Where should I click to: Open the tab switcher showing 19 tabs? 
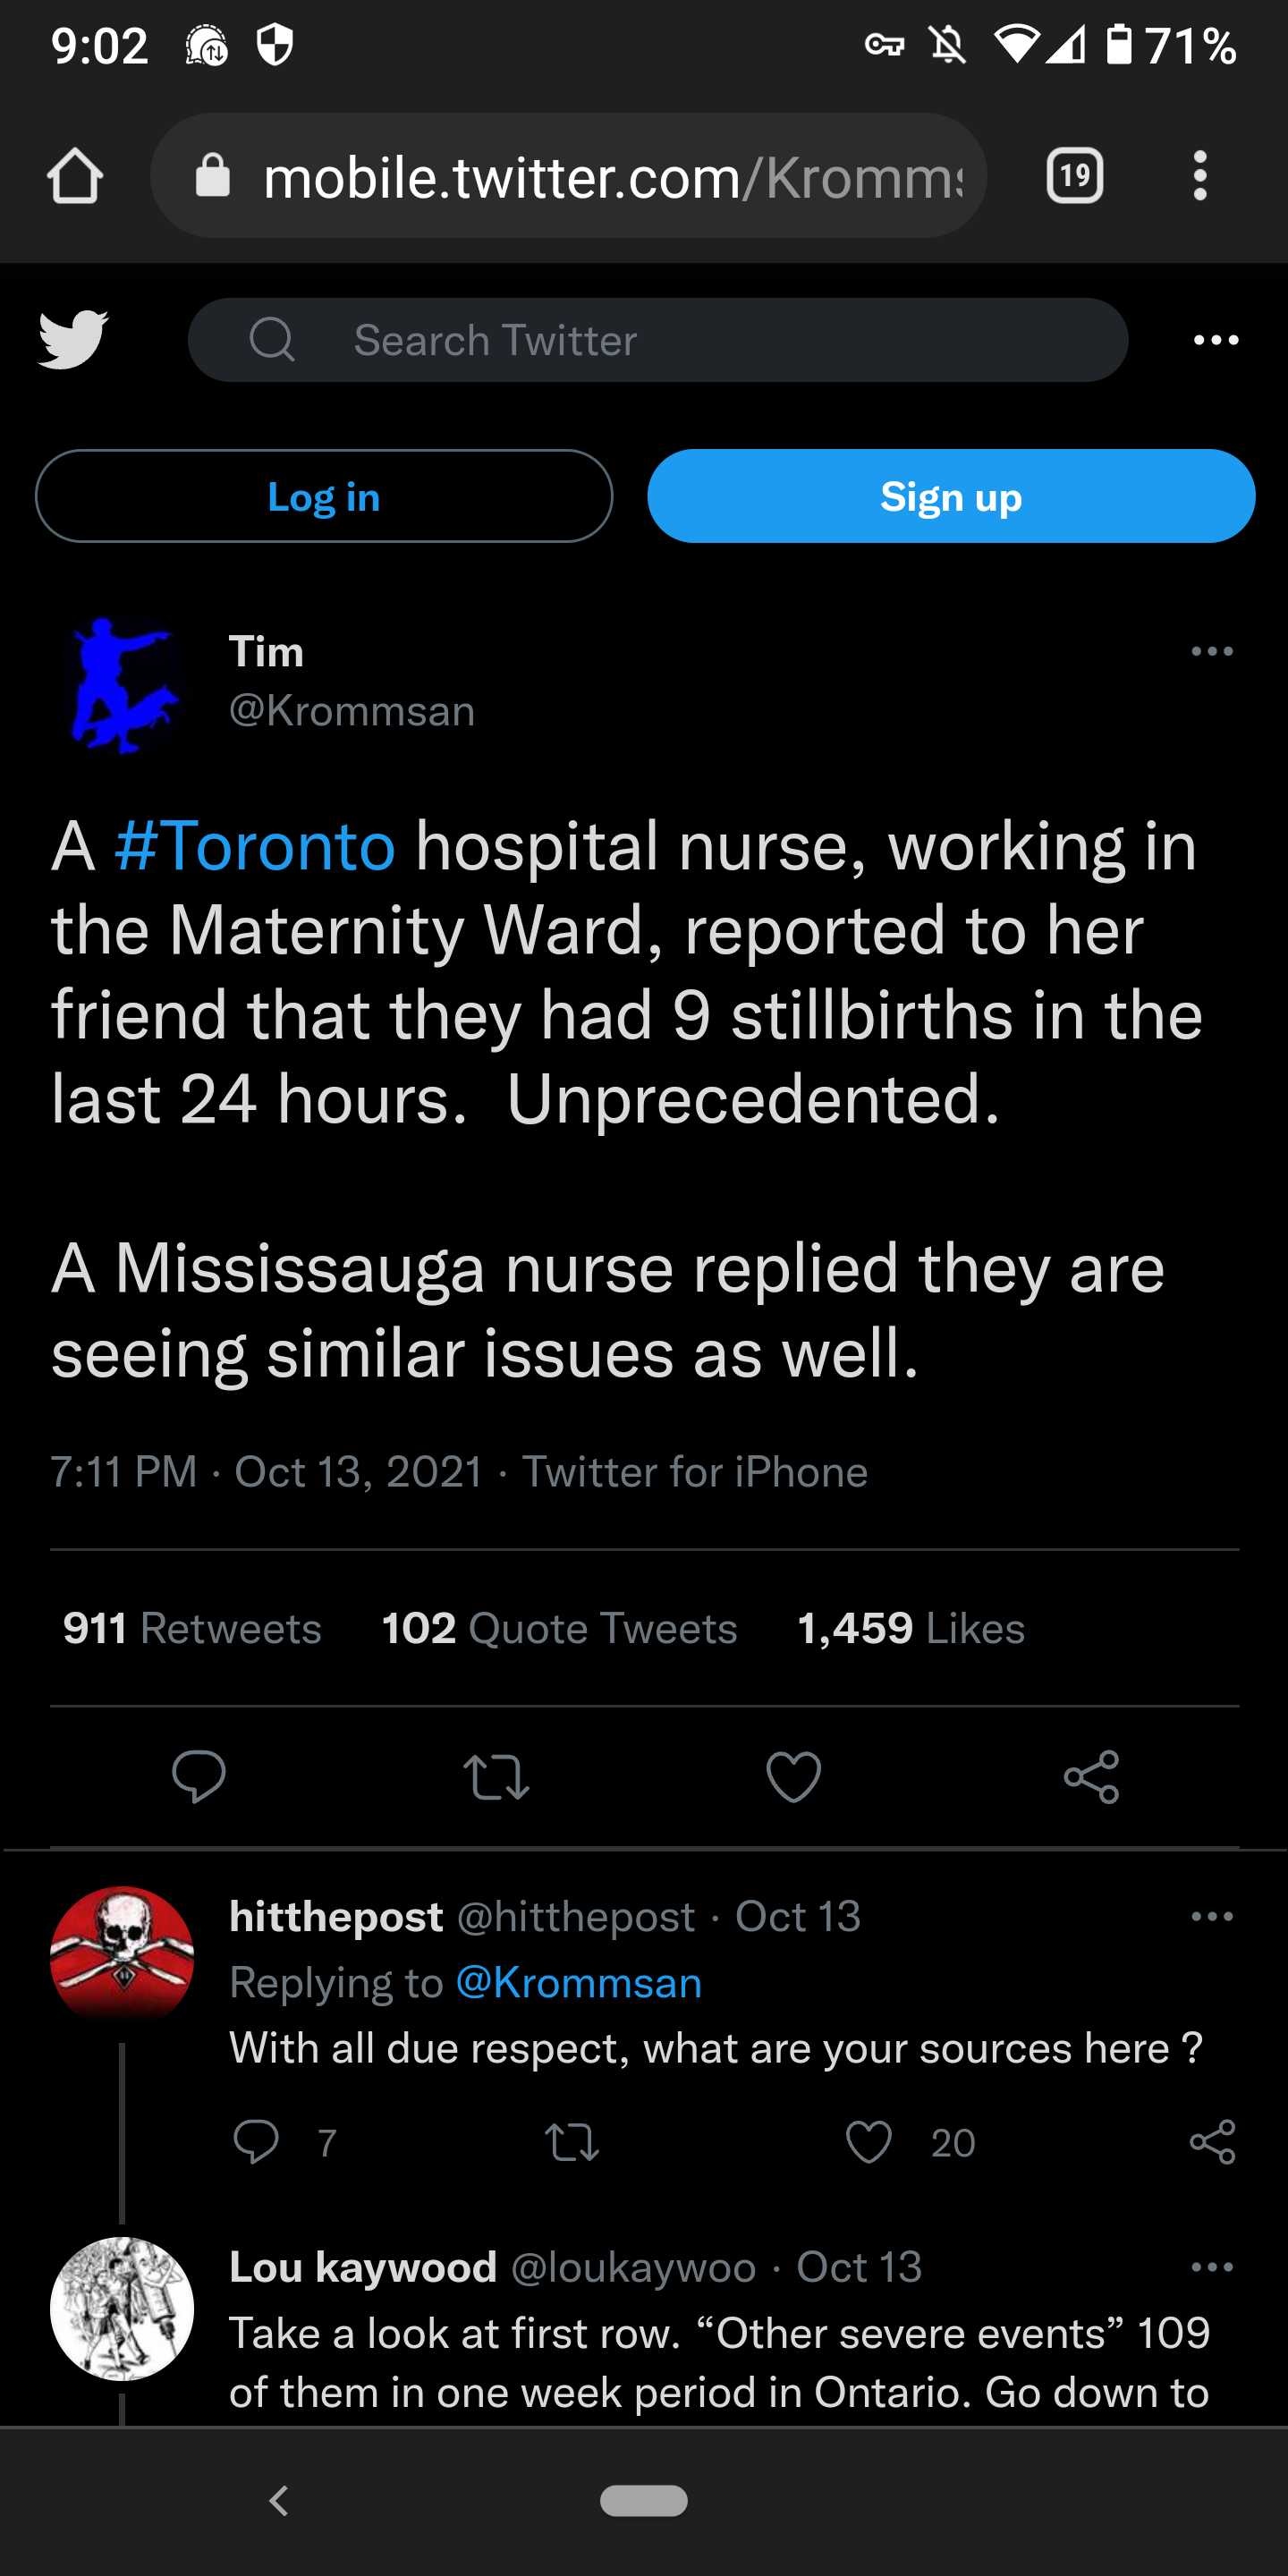coord(1075,176)
